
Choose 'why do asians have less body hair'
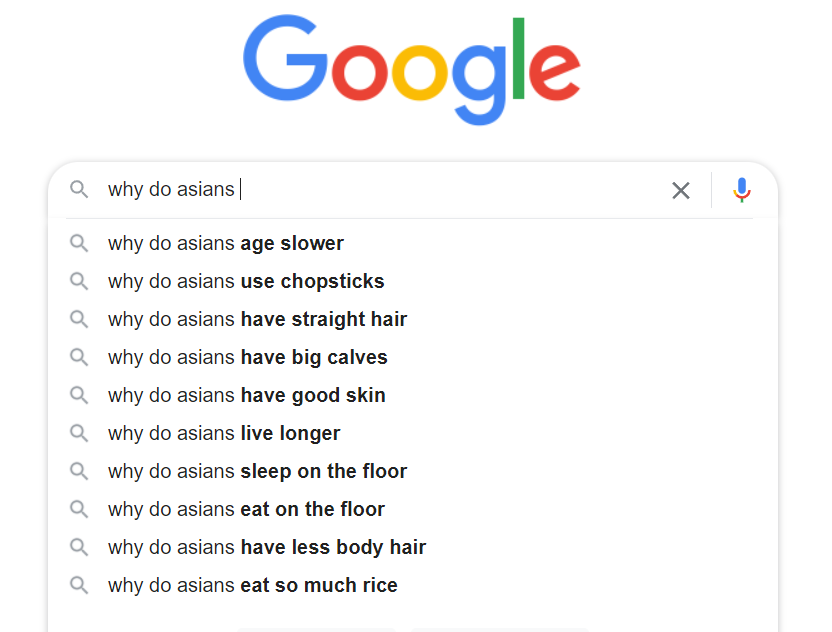(413, 547)
